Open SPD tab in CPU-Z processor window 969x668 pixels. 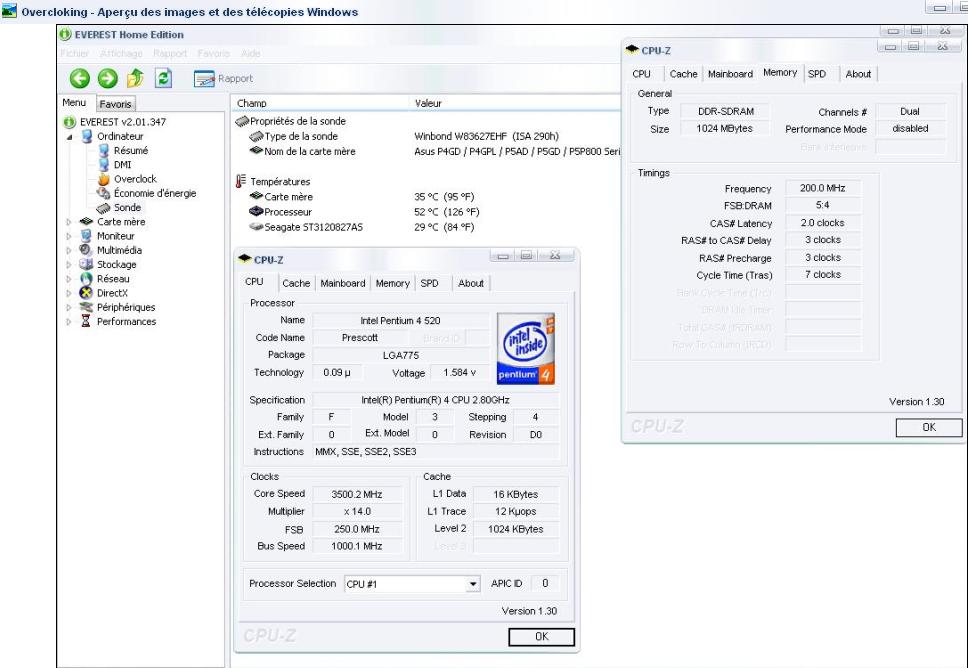click(x=429, y=283)
